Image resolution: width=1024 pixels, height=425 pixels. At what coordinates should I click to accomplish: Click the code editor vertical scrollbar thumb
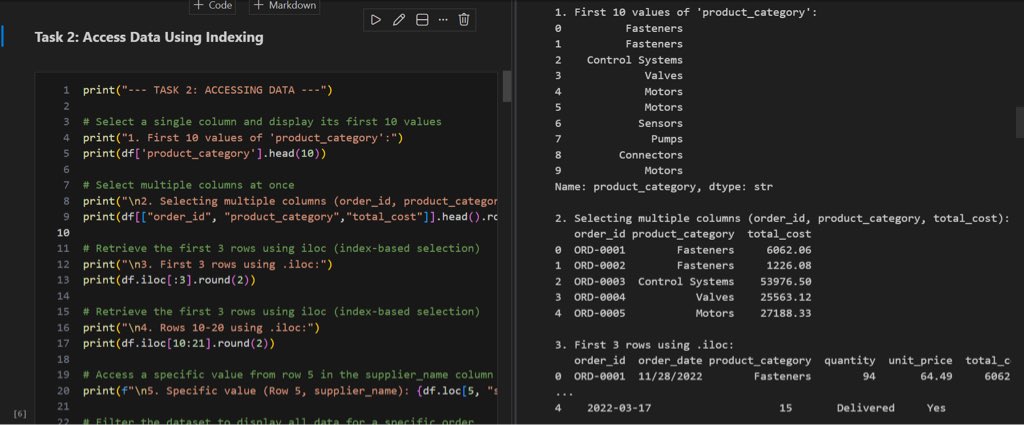[x=507, y=87]
